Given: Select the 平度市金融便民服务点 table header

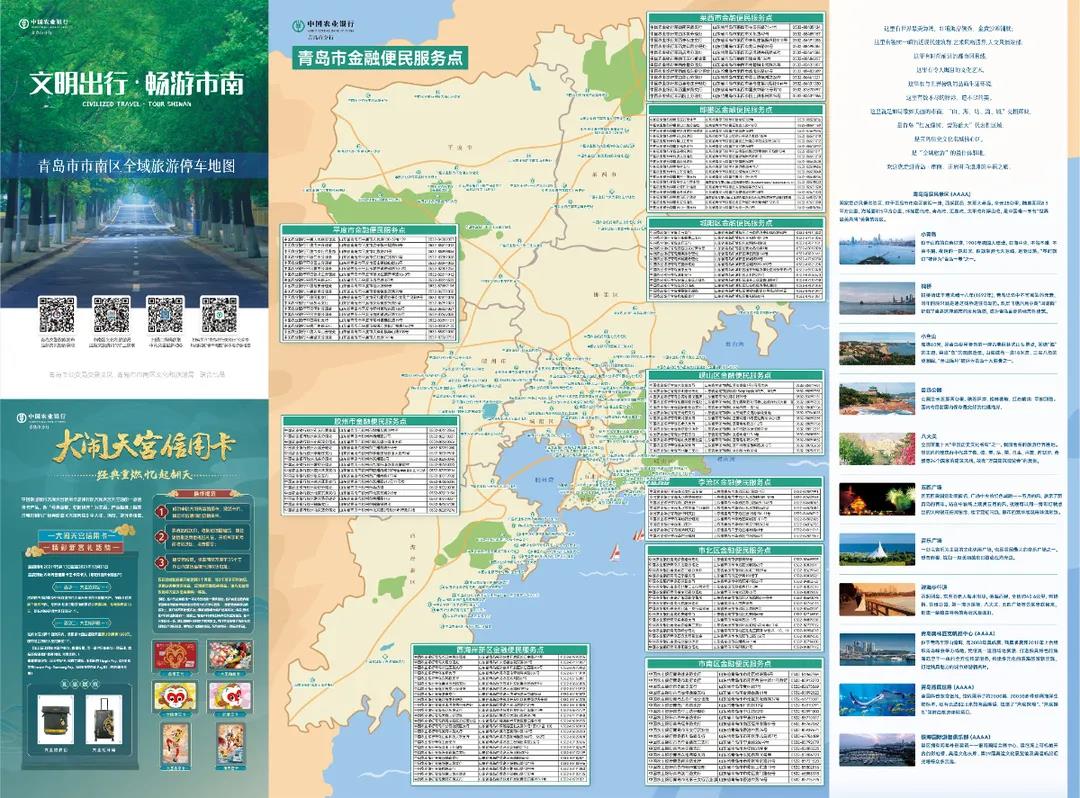Looking at the screenshot, I should (x=369, y=230).
